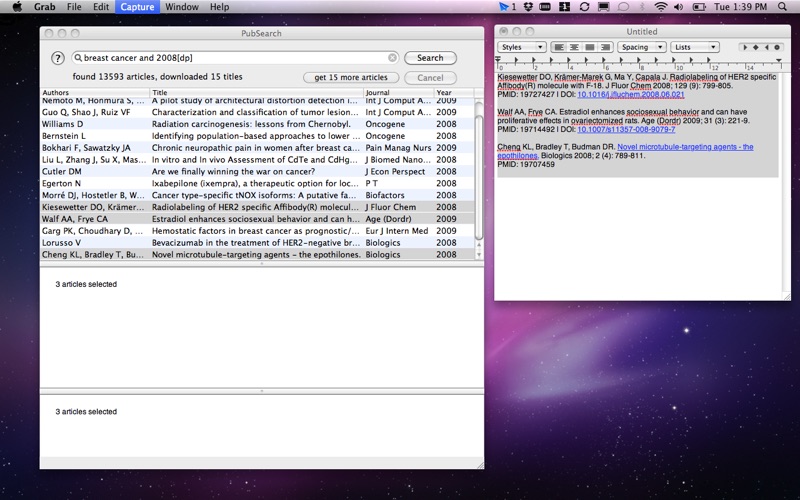
Task: Select the decimal tab stop circle tool
Action: pos(777,47)
